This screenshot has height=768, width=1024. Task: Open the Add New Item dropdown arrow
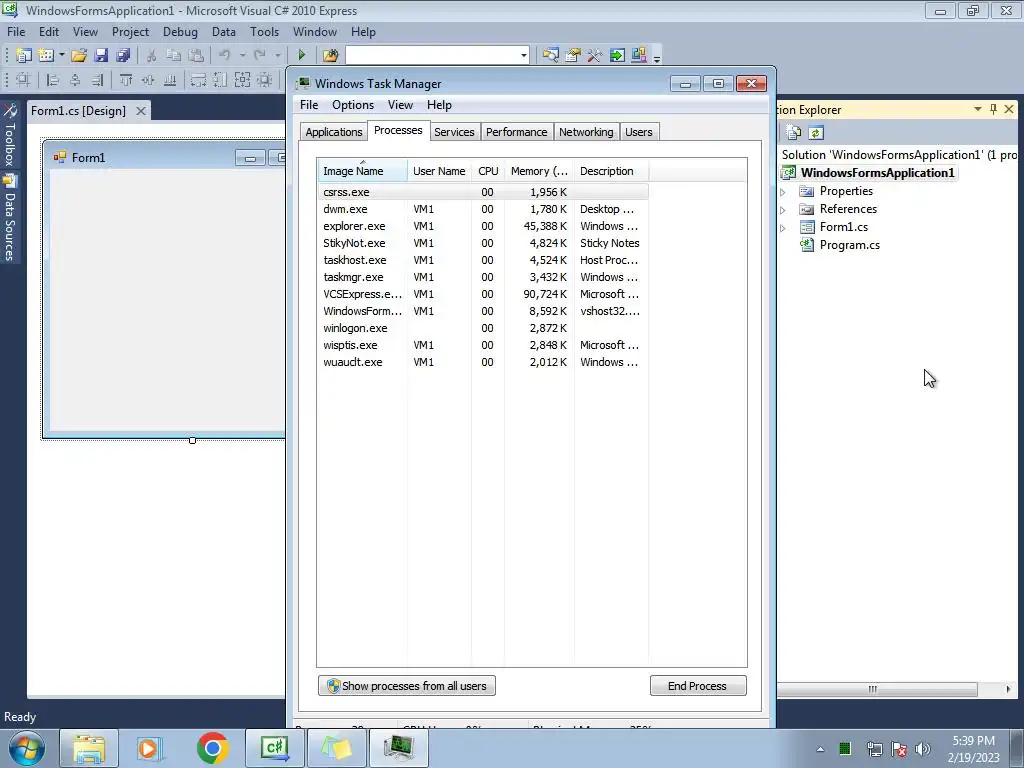click(x=61, y=56)
